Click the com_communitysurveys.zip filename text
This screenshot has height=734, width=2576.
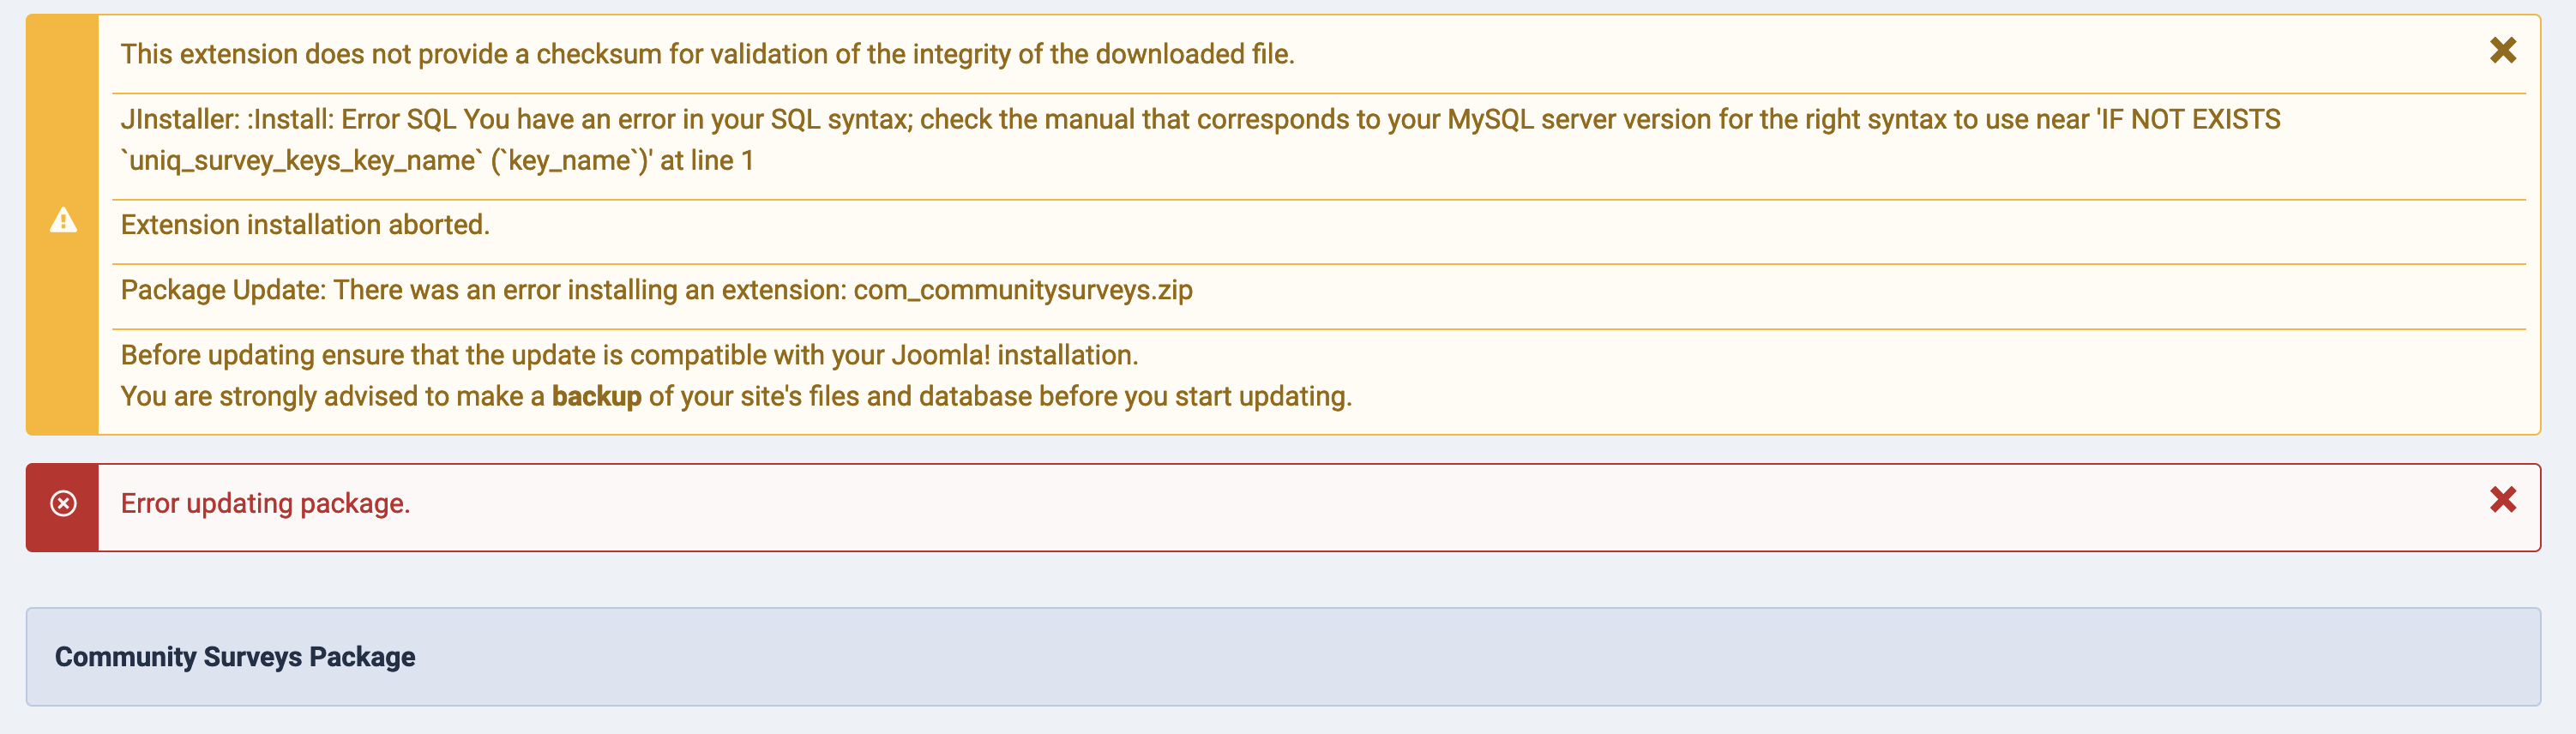point(1022,290)
